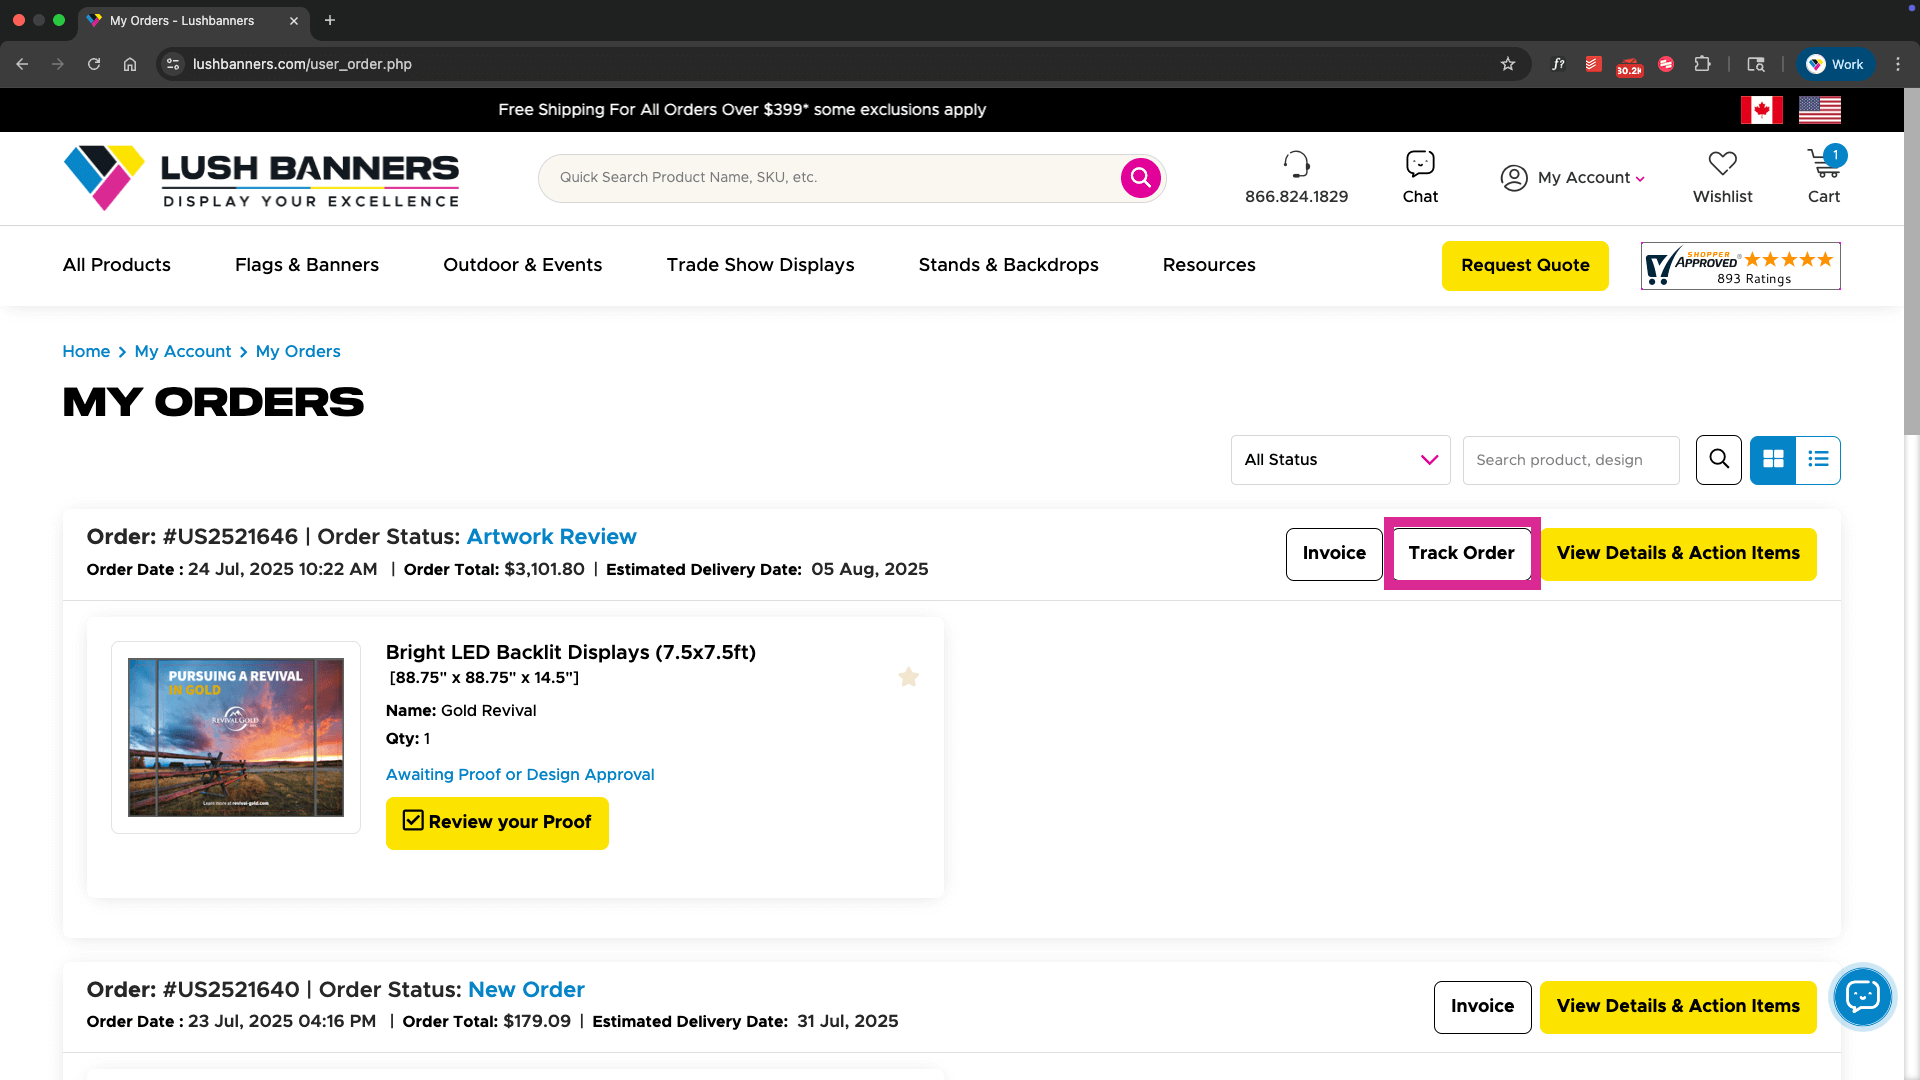Image resolution: width=1920 pixels, height=1080 pixels.
Task: Open the All Products menu
Action: 116,265
